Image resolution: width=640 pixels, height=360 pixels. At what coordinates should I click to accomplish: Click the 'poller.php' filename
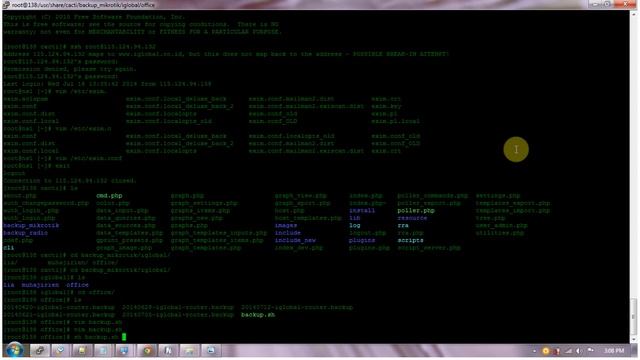point(416,211)
